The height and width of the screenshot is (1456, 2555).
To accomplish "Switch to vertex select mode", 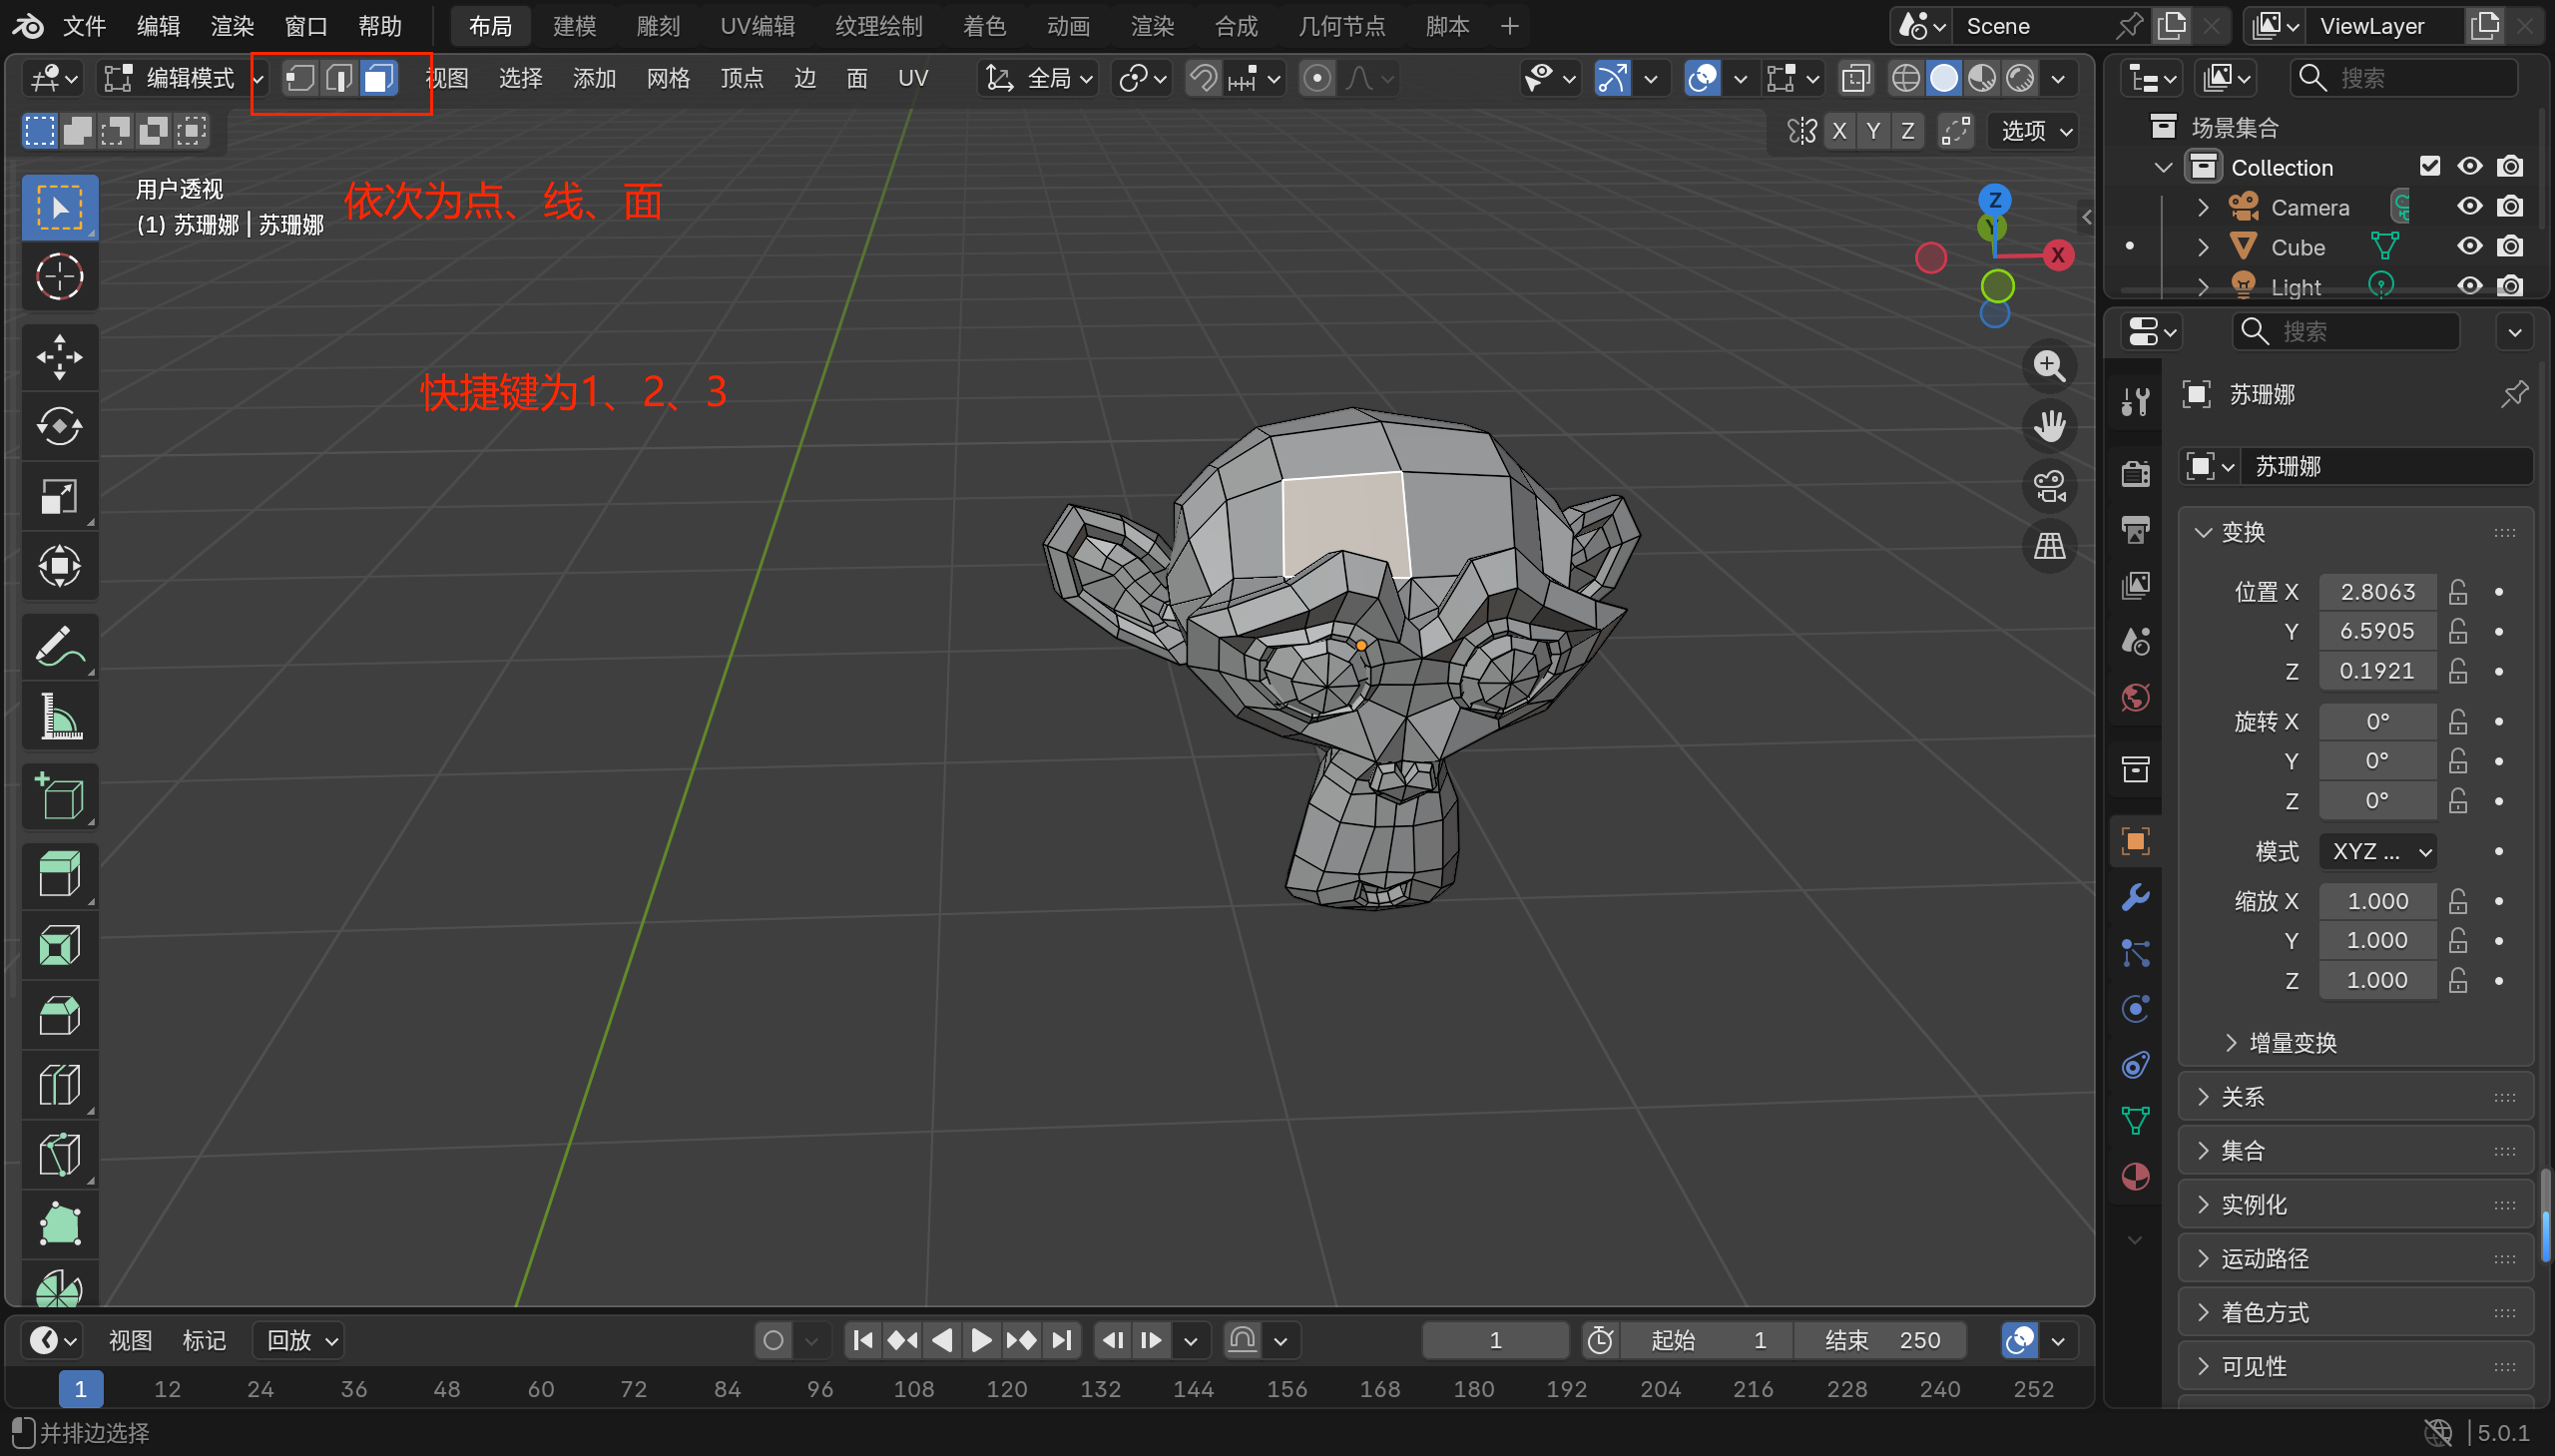I will 300,78.
